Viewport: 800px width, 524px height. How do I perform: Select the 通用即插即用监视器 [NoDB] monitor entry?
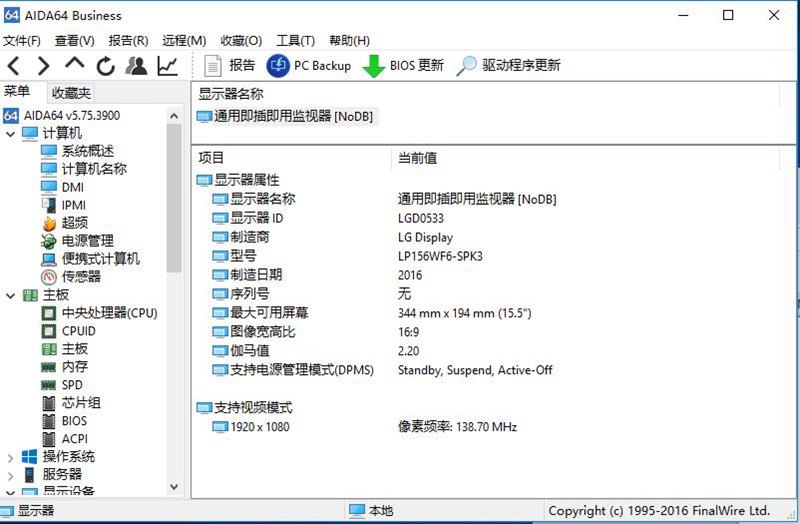(x=285, y=116)
